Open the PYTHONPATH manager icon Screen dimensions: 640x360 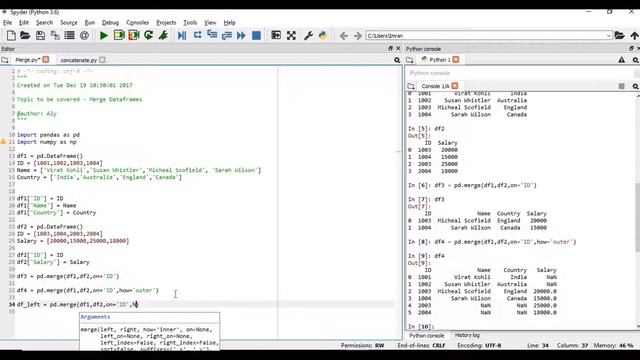point(323,36)
